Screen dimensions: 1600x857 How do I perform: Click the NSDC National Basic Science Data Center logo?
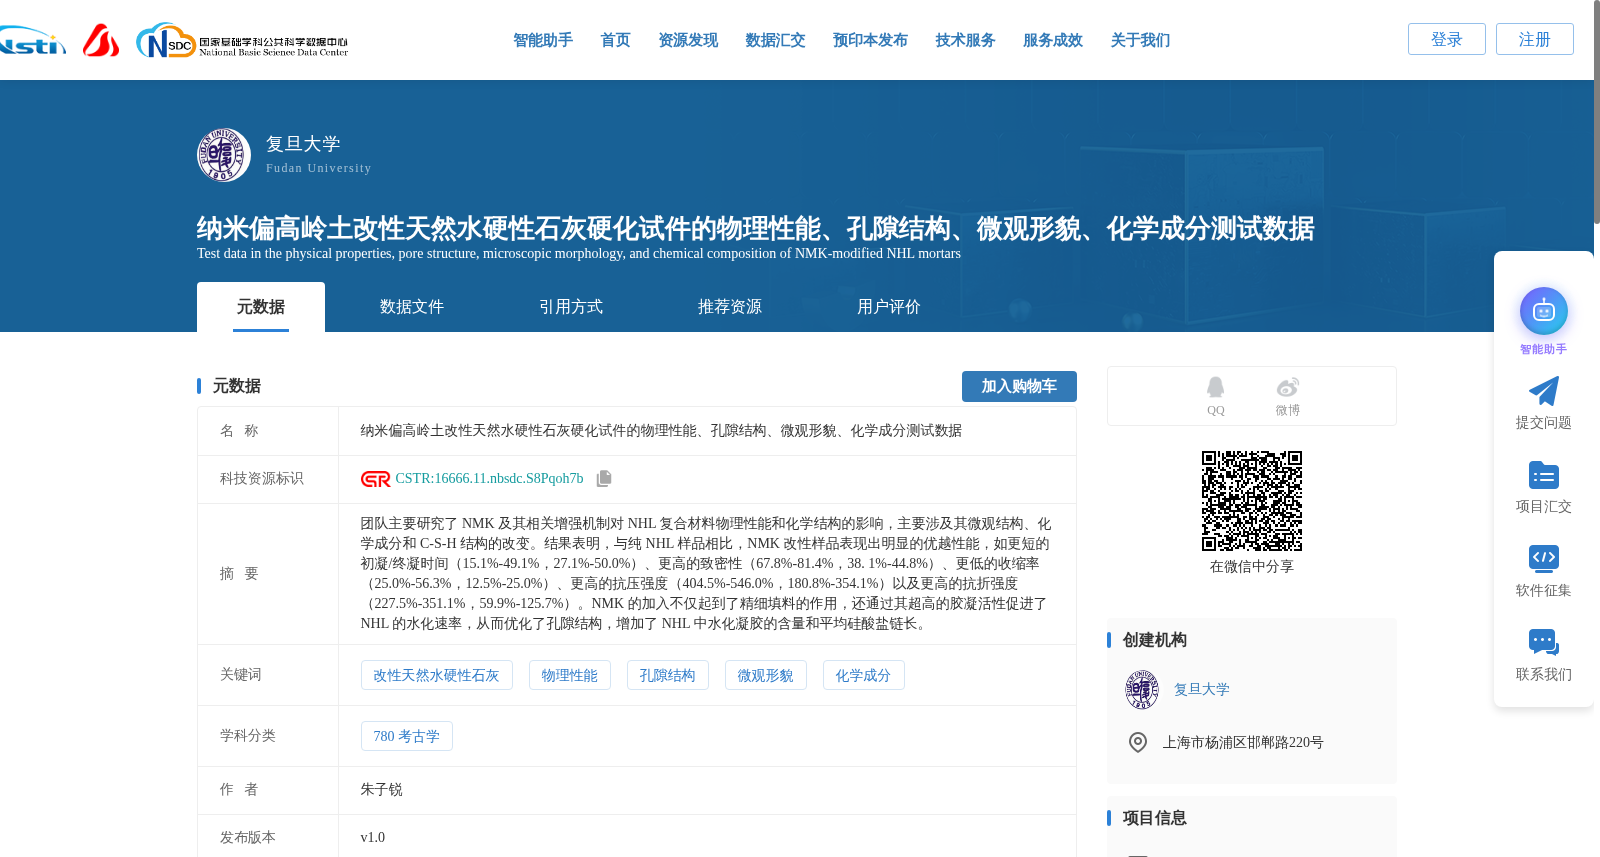click(242, 41)
